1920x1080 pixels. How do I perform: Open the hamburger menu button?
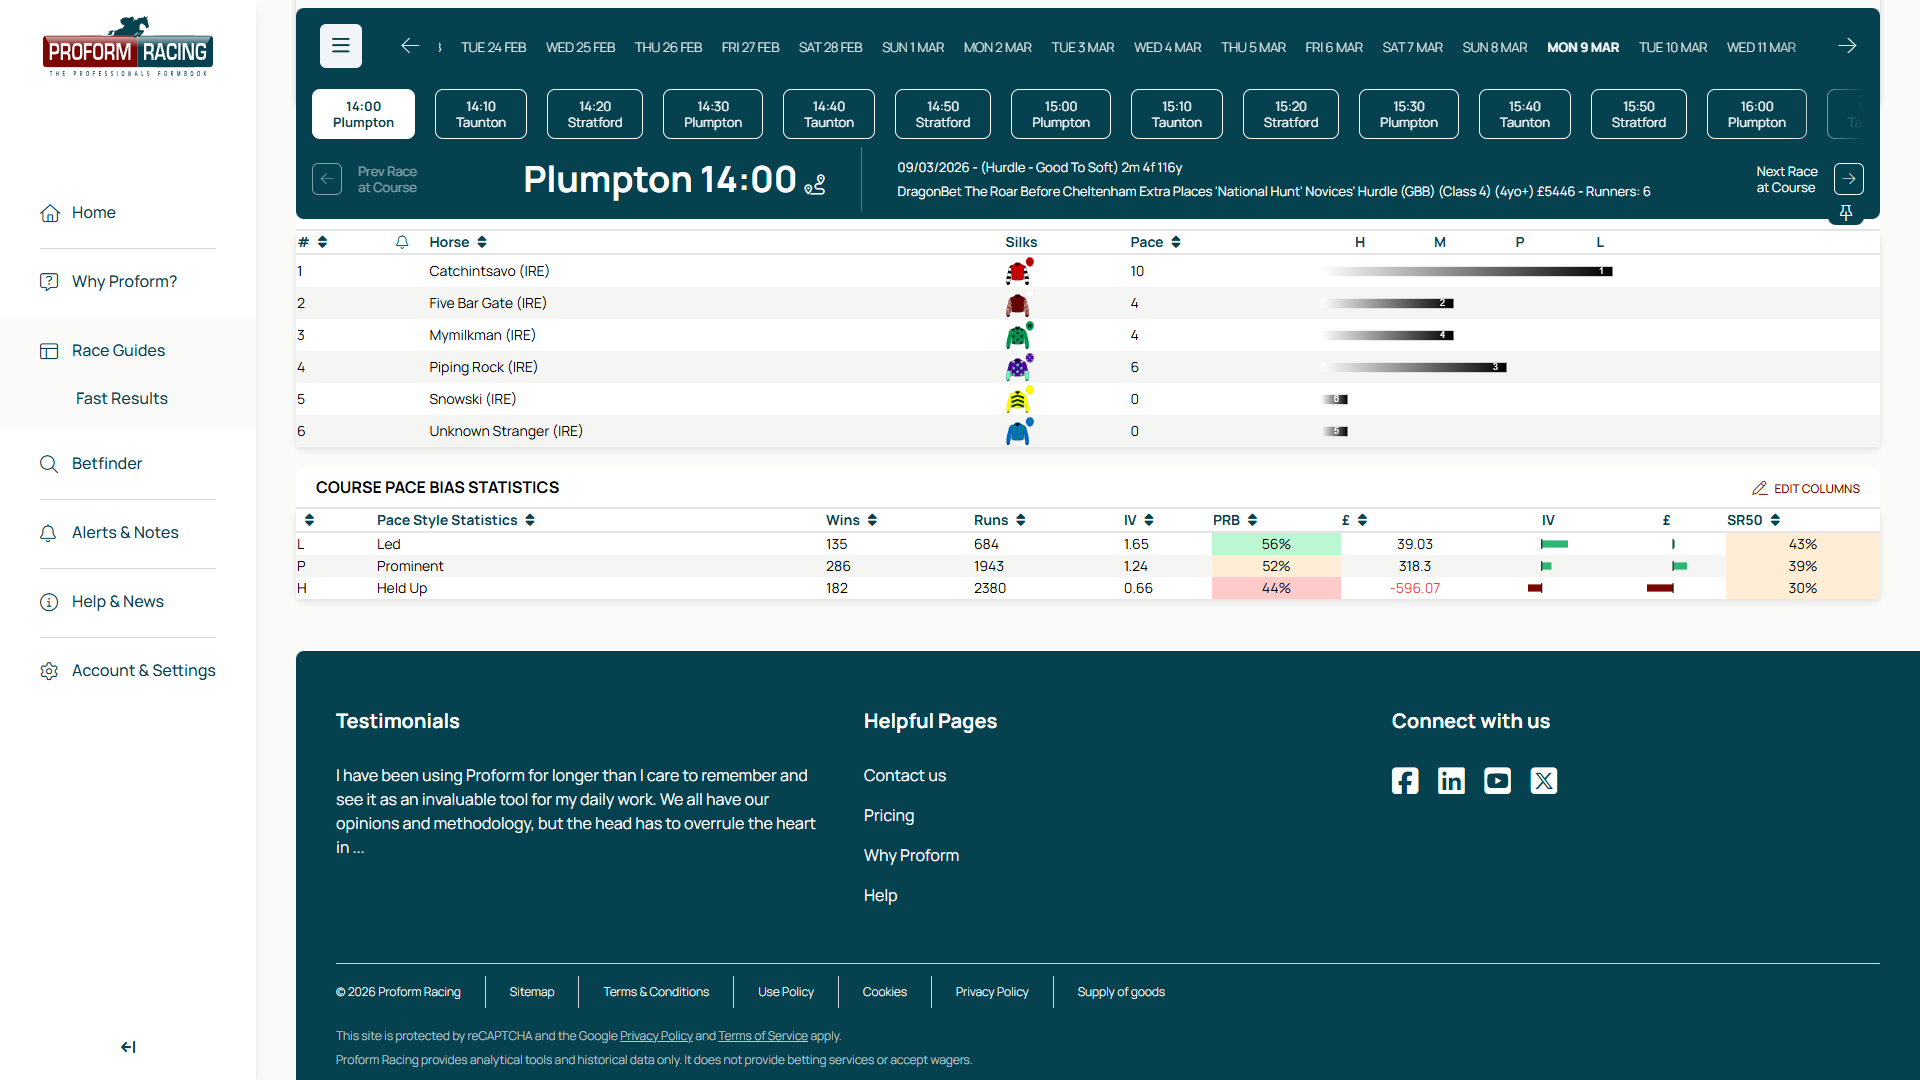point(341,46)
